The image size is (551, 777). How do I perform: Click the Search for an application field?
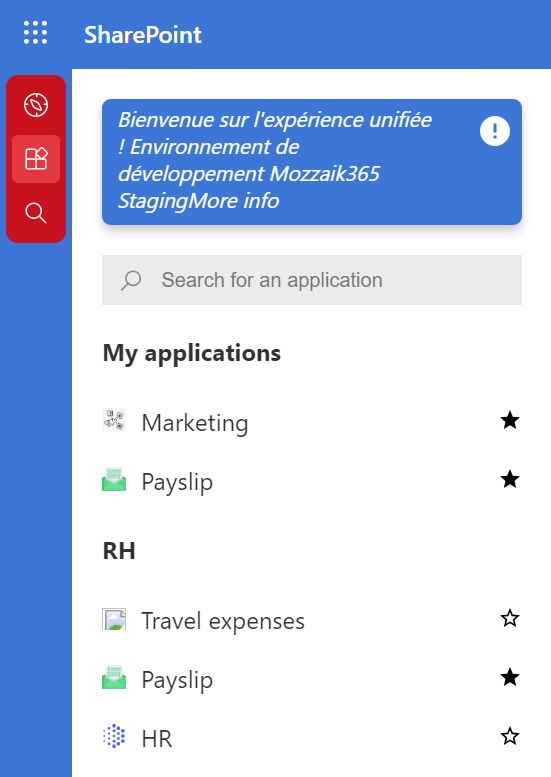[x=312, y=280]
